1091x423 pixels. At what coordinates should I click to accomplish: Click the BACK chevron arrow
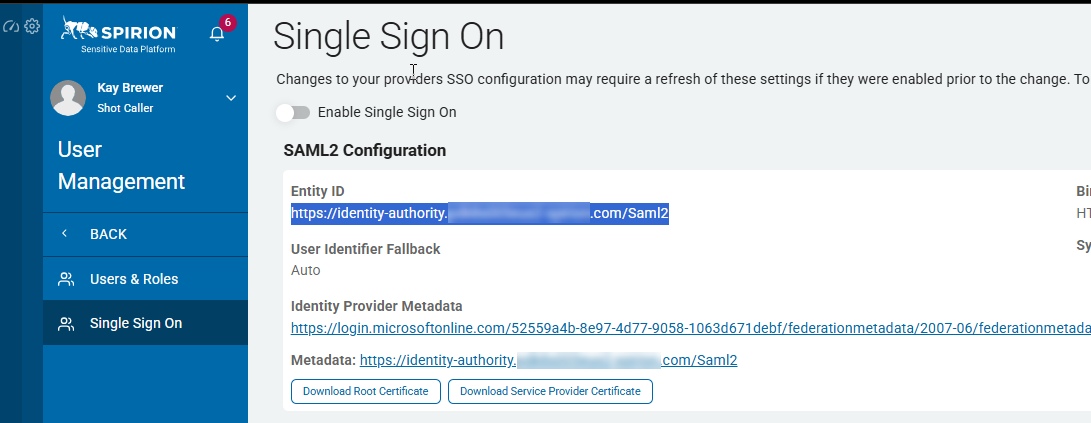(x=65, y=234)
